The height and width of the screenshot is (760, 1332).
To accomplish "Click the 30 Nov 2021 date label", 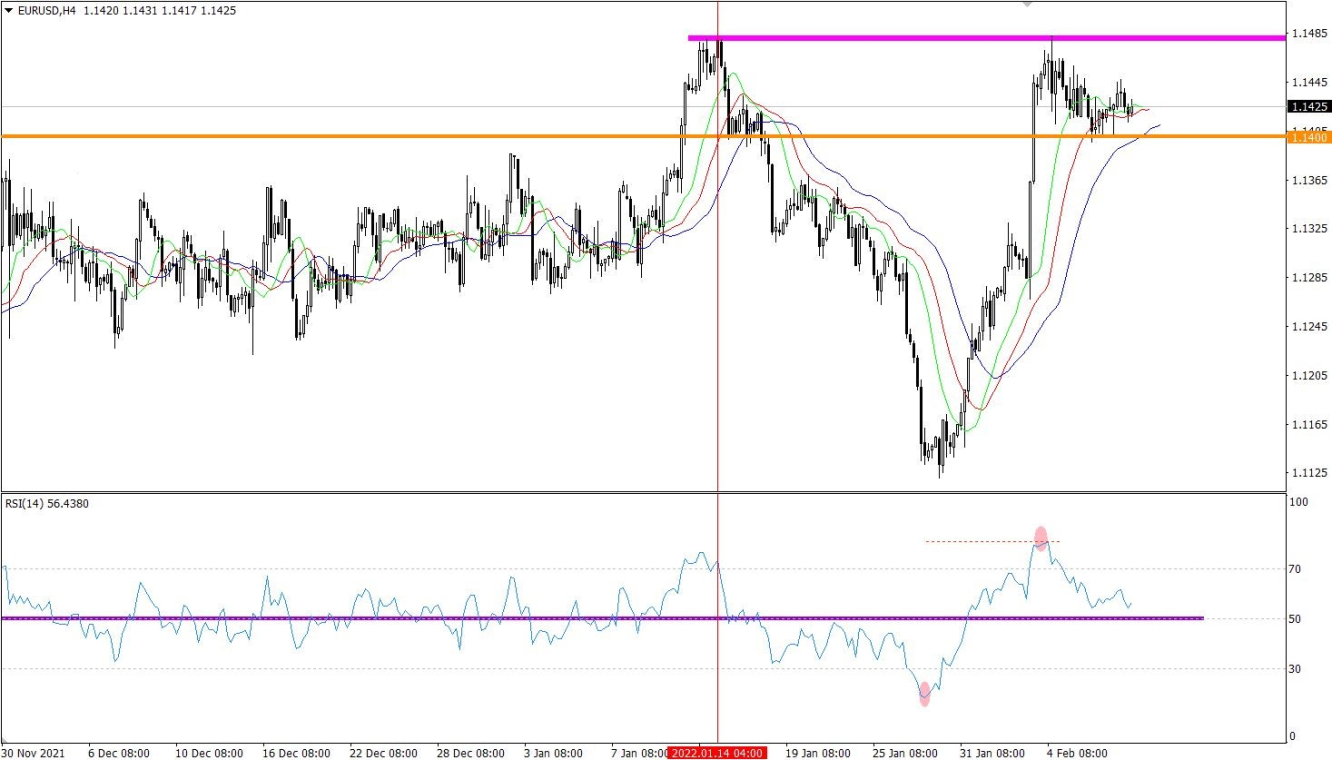I will tap(34, 753).
